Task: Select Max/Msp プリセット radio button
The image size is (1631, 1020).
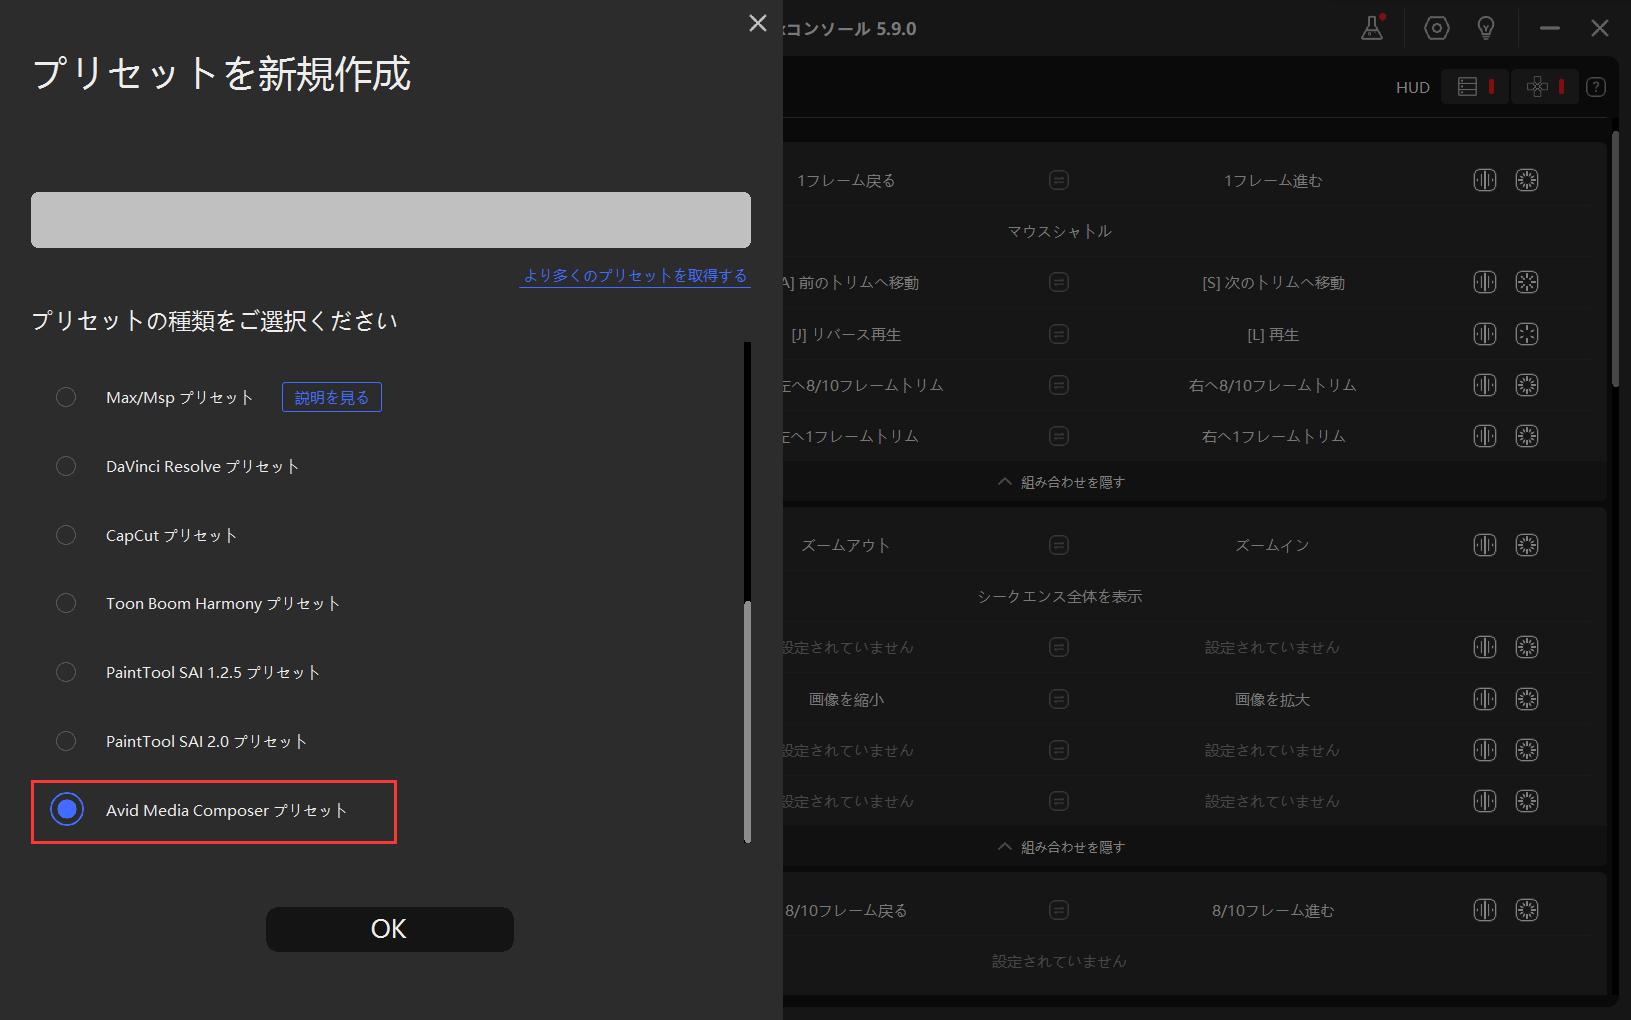Action: (x=66, y=397)
